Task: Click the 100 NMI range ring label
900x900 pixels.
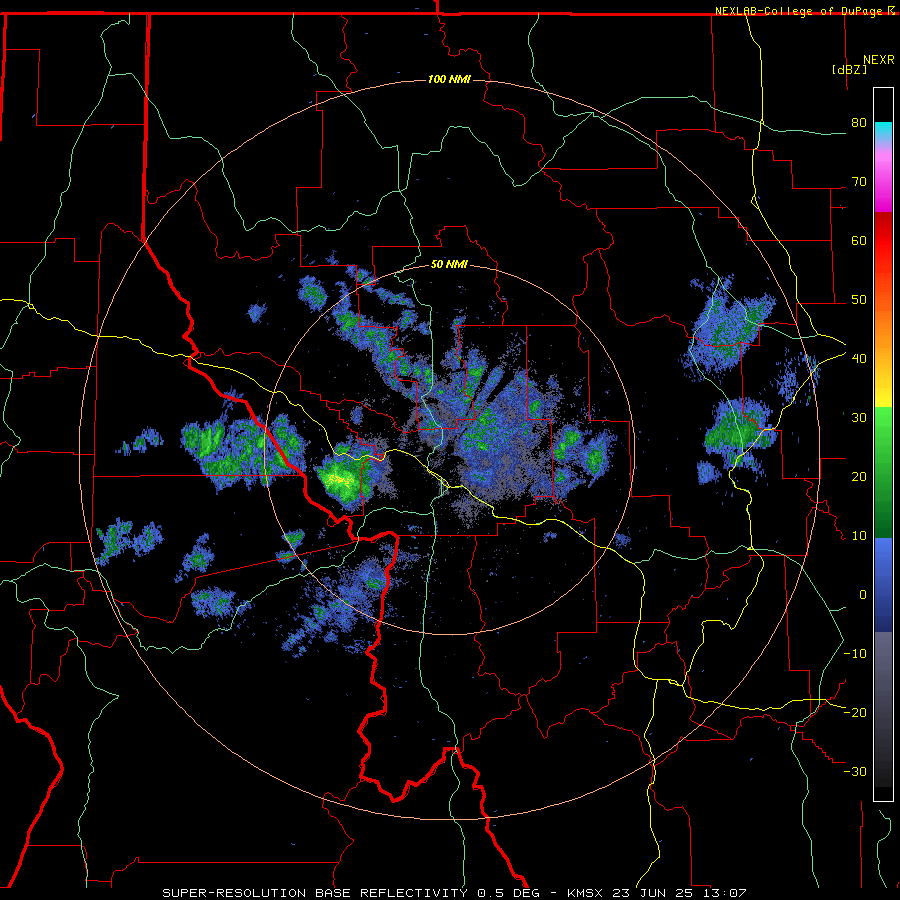Action: pyautogui.click(x=449, y=79)
